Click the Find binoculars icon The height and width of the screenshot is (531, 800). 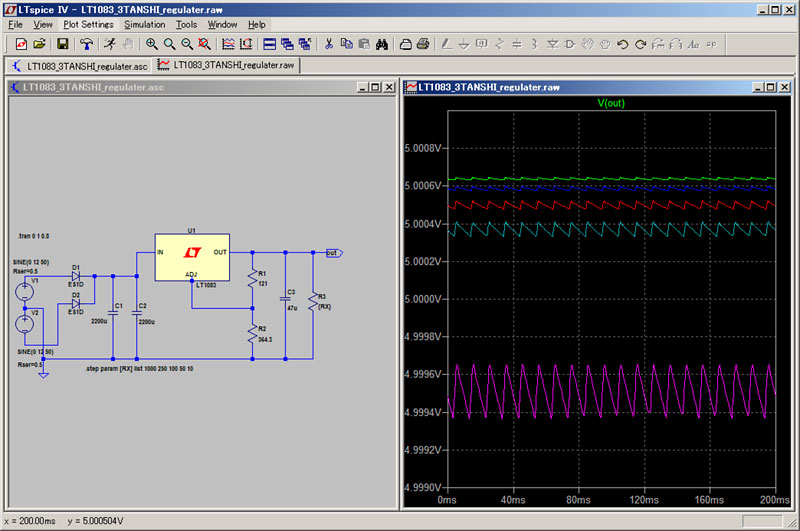pyautogui.click(x=382, y=44)
